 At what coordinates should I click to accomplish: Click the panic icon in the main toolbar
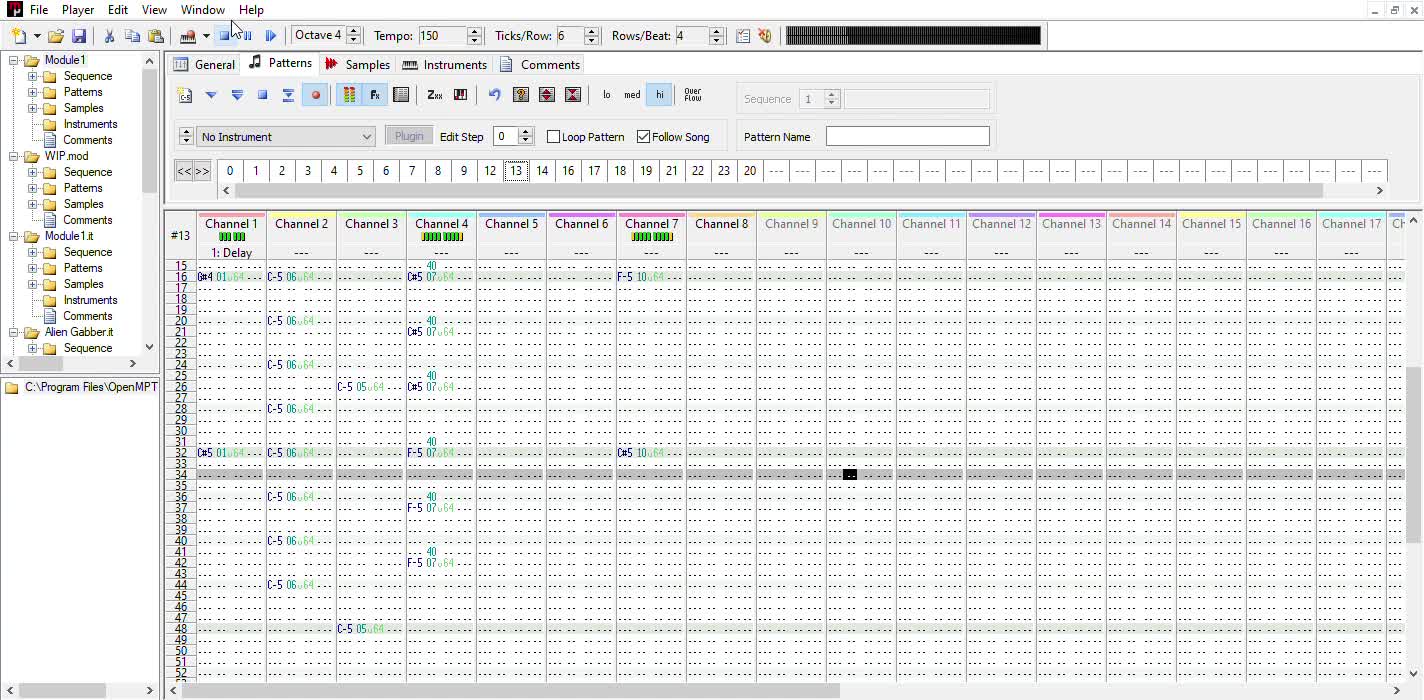pyautogui.click(x=765, y=36)
